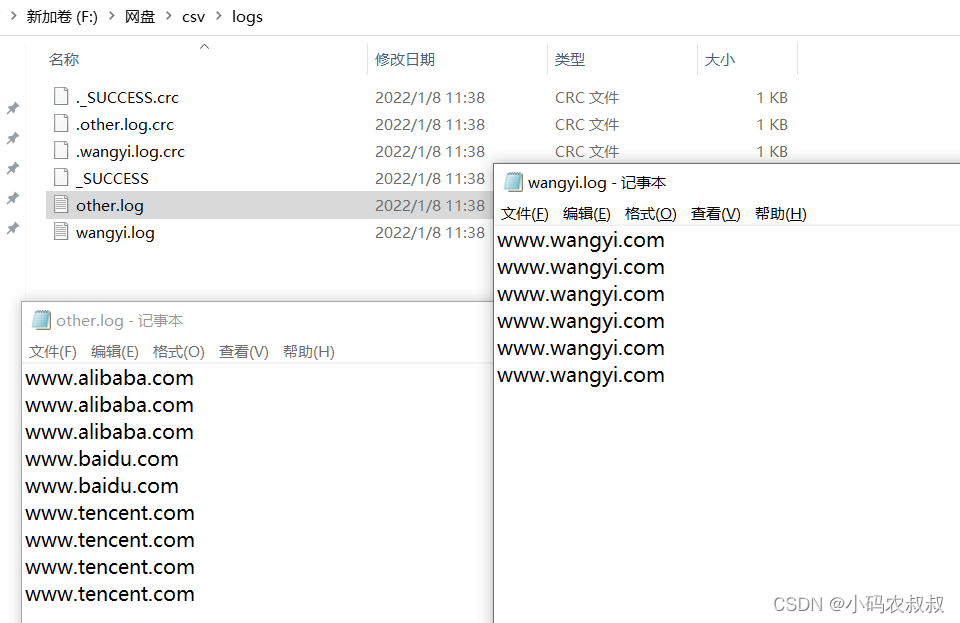
Task: Expand the chevron after csv breadcrumb
Action: pyautogui.click(x=219, y=16)
